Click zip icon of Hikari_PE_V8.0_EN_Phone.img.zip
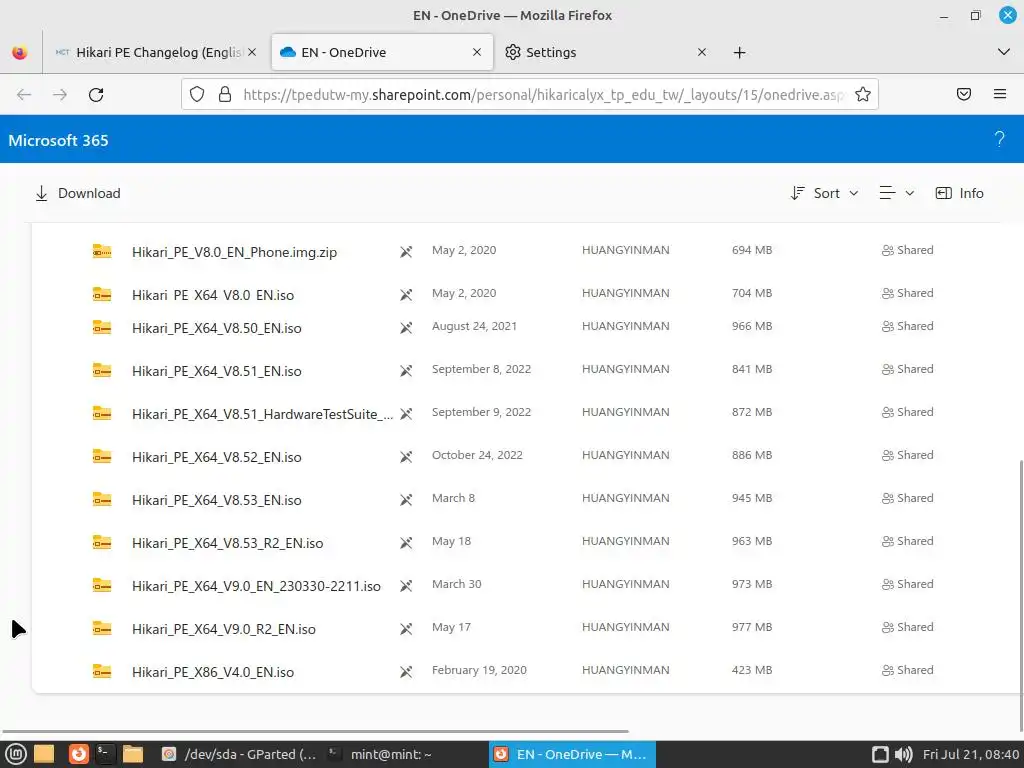The width and height of the screenshot is (1024, 768). point(102,251)
